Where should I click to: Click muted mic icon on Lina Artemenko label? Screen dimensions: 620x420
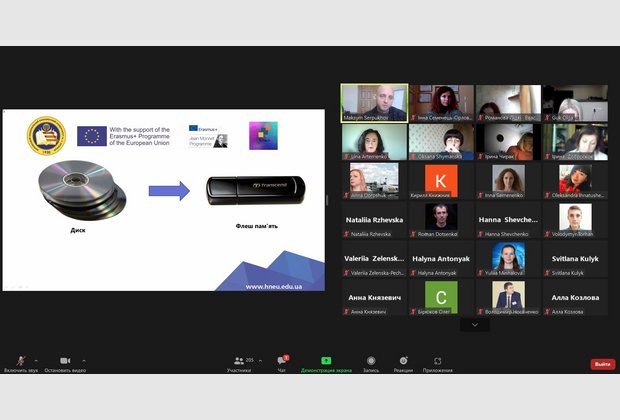tap(346, 157)
